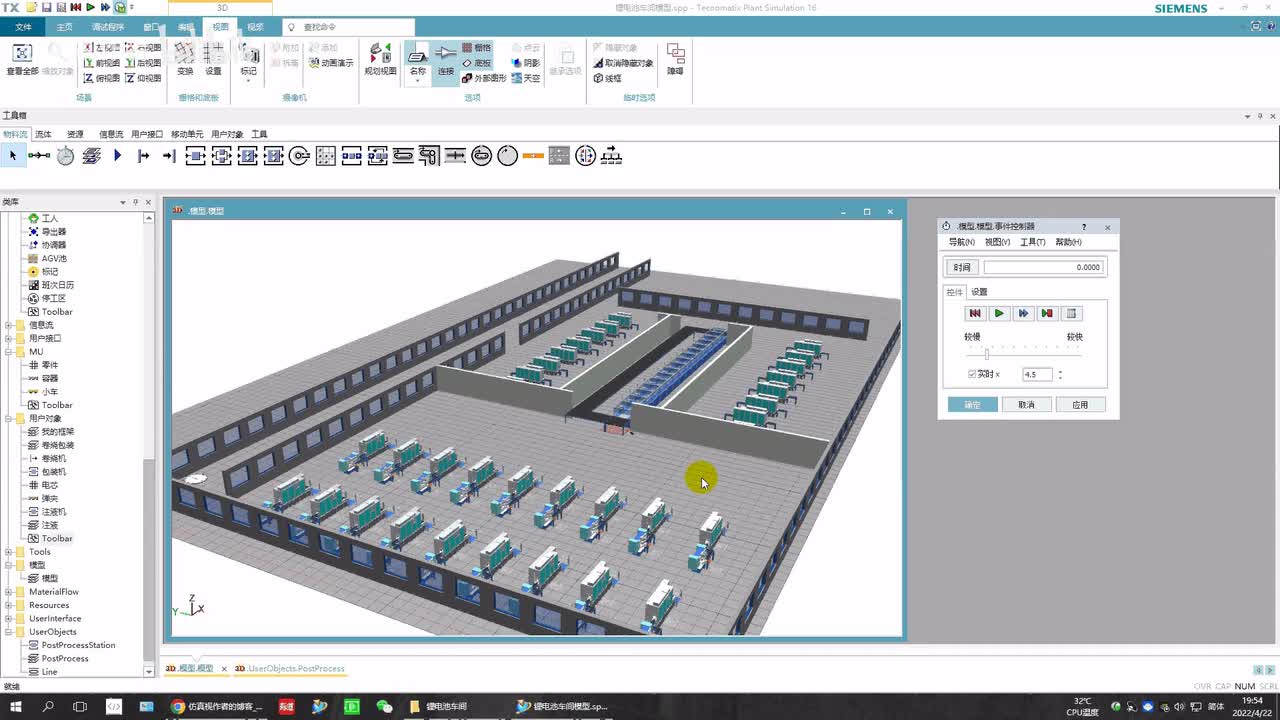Viewport: 1280px width, 720px height.
Task: Select the connector tool in the toolbox
Action: 39,156
